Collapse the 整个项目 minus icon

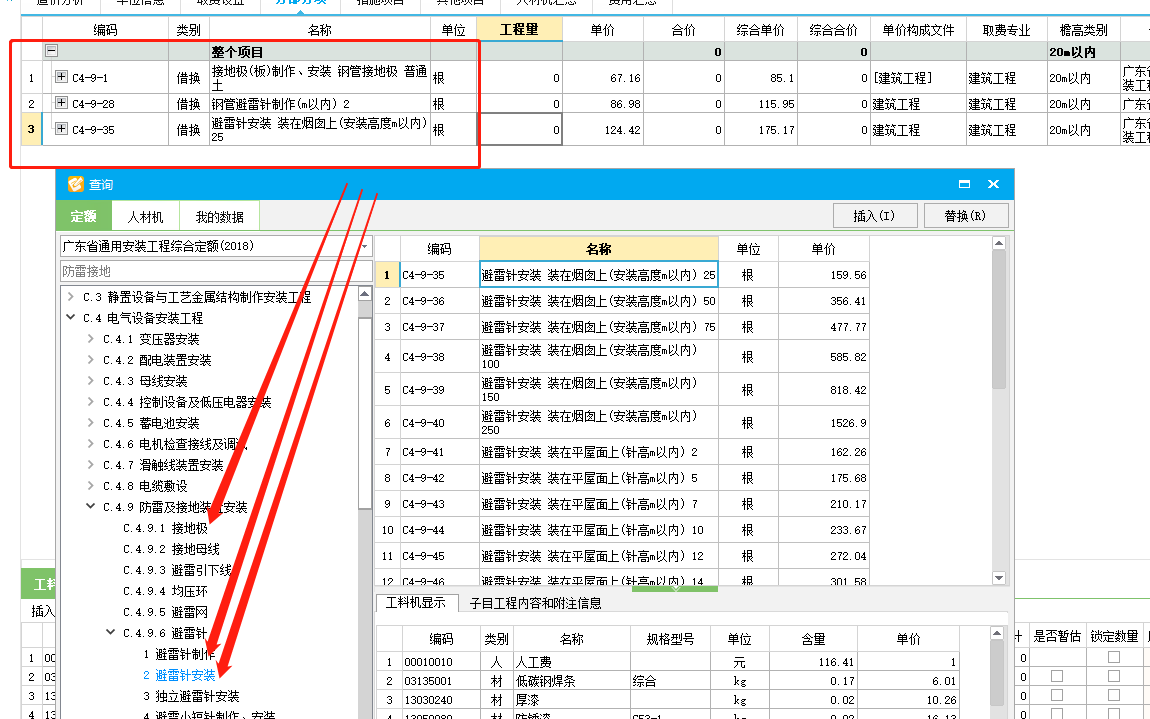click(51, 51)
